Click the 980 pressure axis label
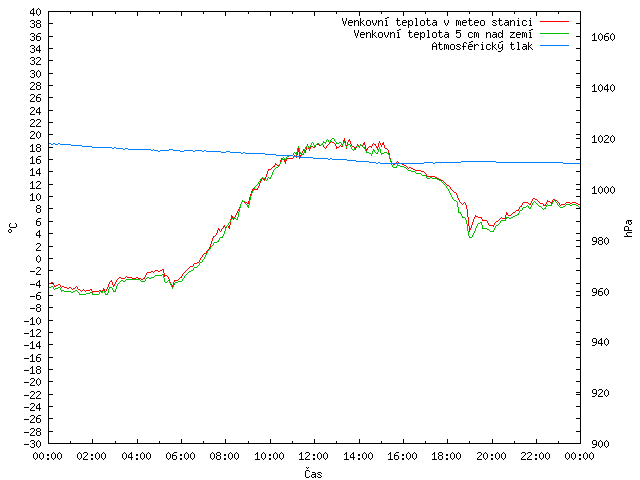The image size is (640, 480). (600, 241)
